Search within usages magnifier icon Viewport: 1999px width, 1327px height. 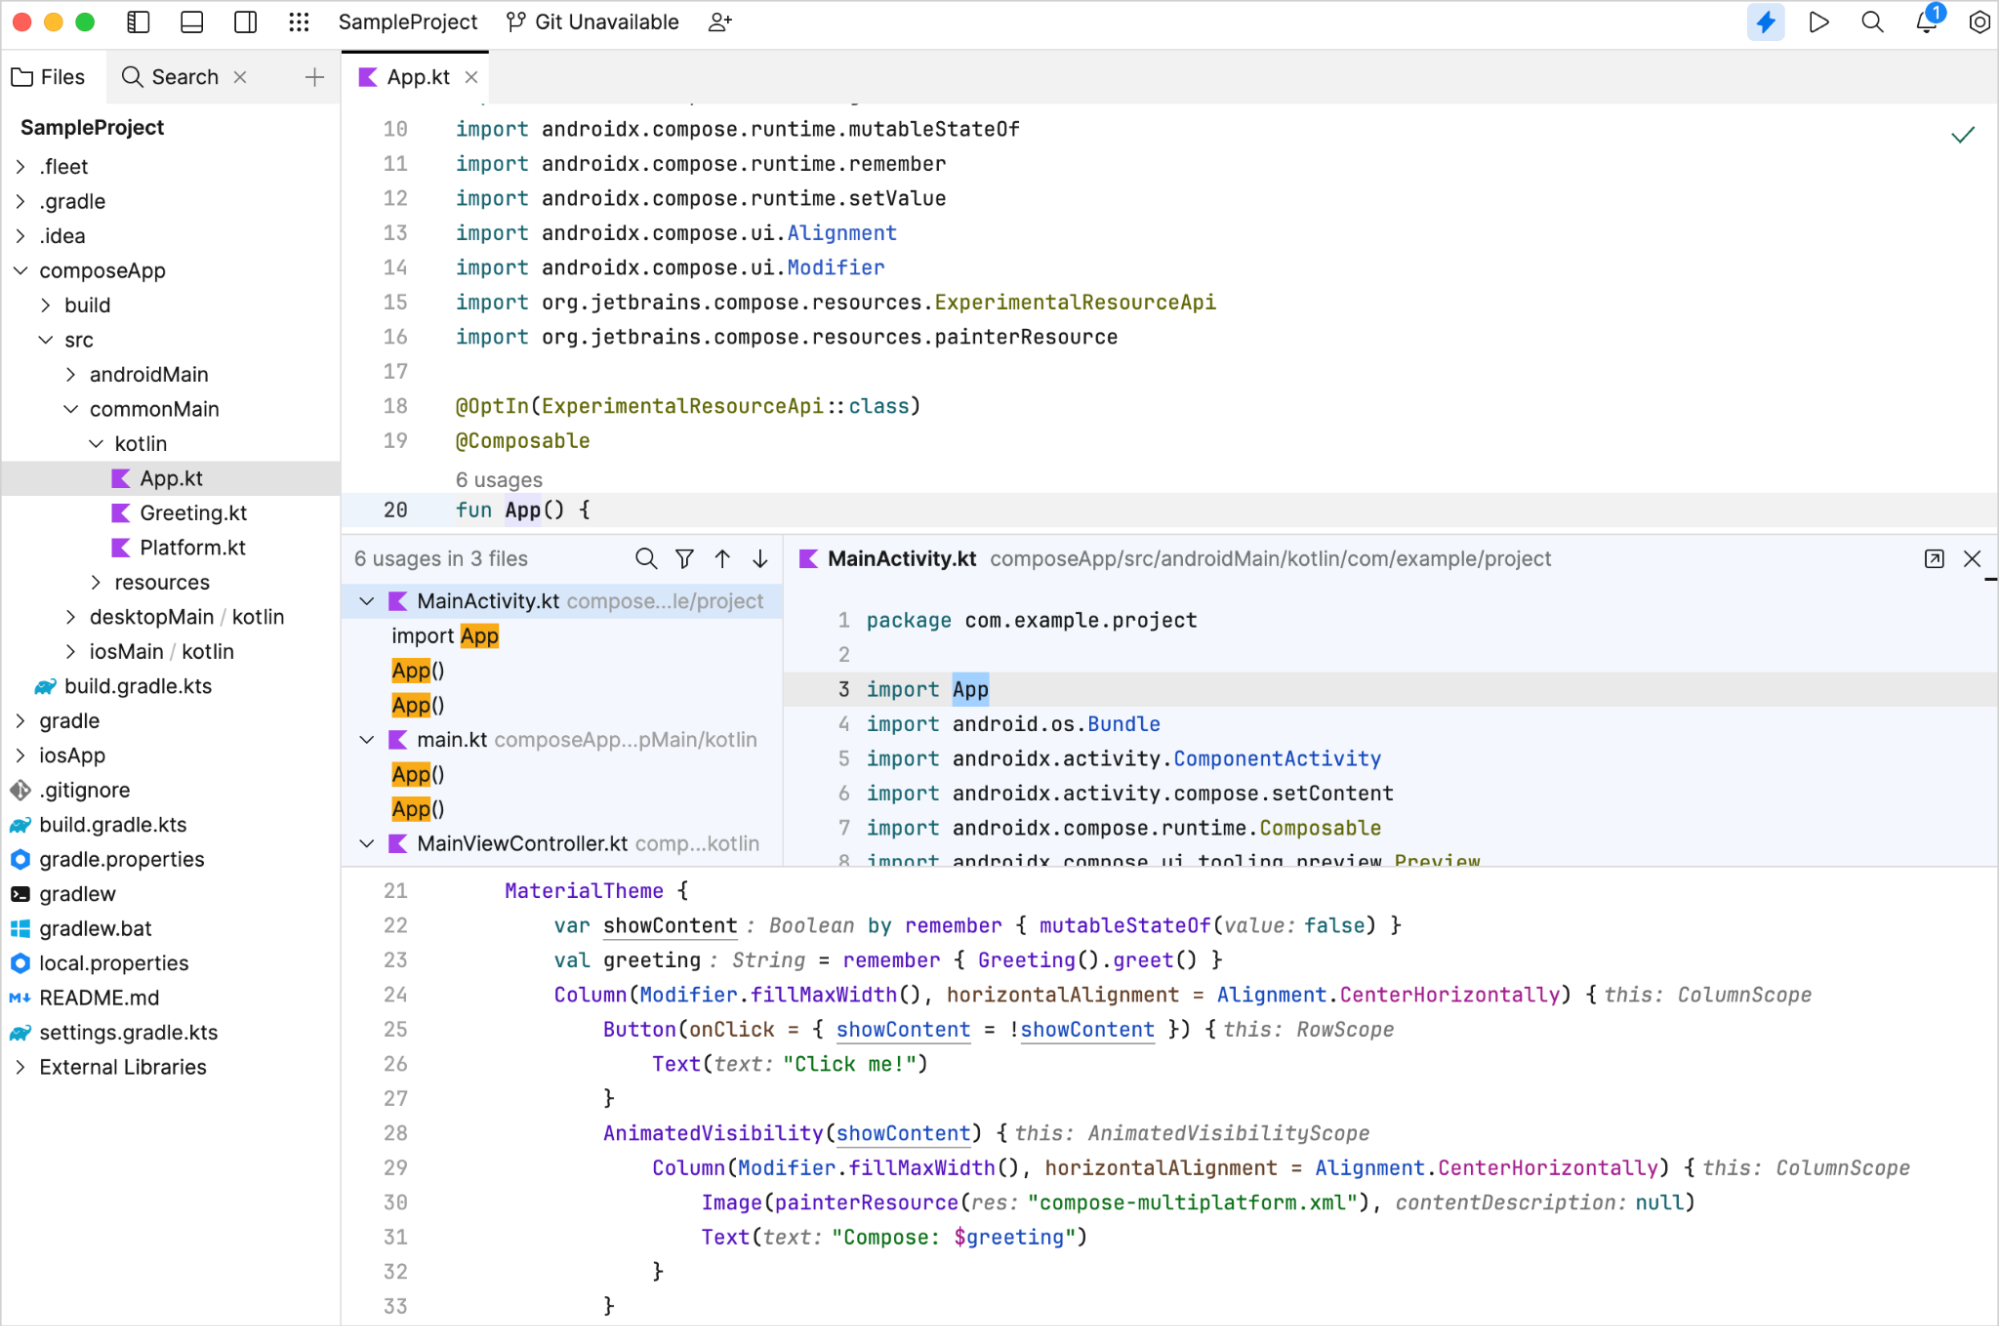pos(646,558)
